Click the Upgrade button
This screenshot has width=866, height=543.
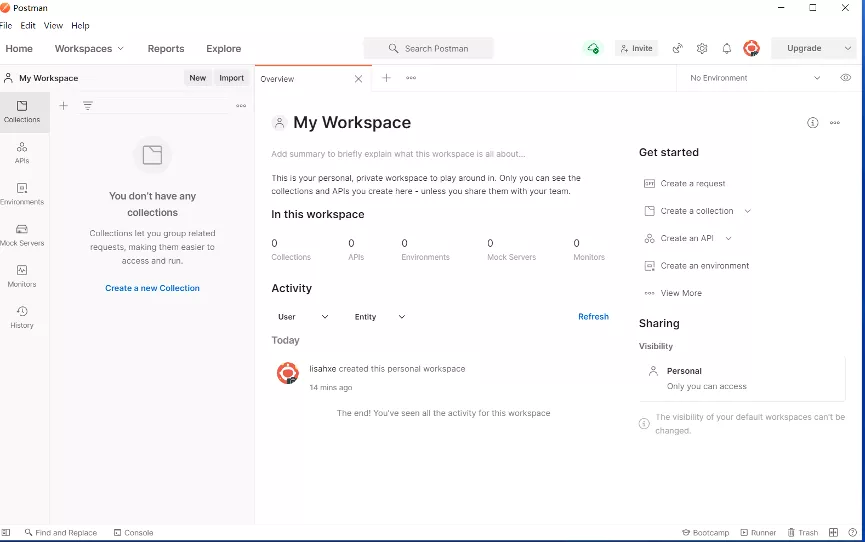804,49
